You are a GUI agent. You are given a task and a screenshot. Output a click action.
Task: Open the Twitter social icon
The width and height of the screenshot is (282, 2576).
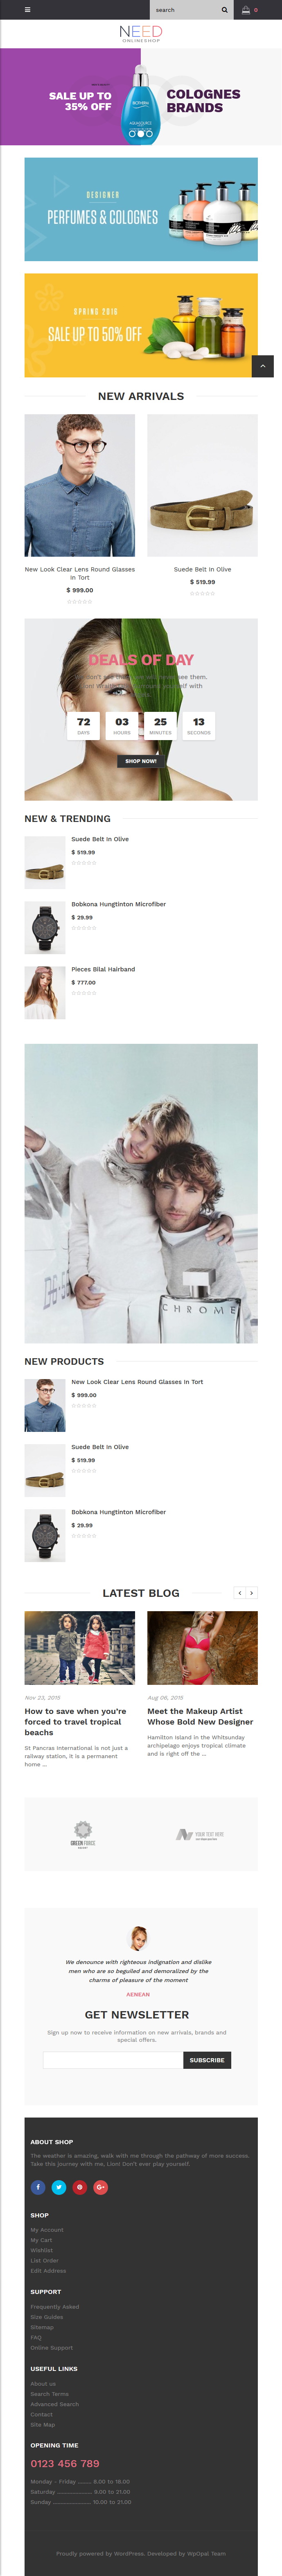pos(59,2187)
